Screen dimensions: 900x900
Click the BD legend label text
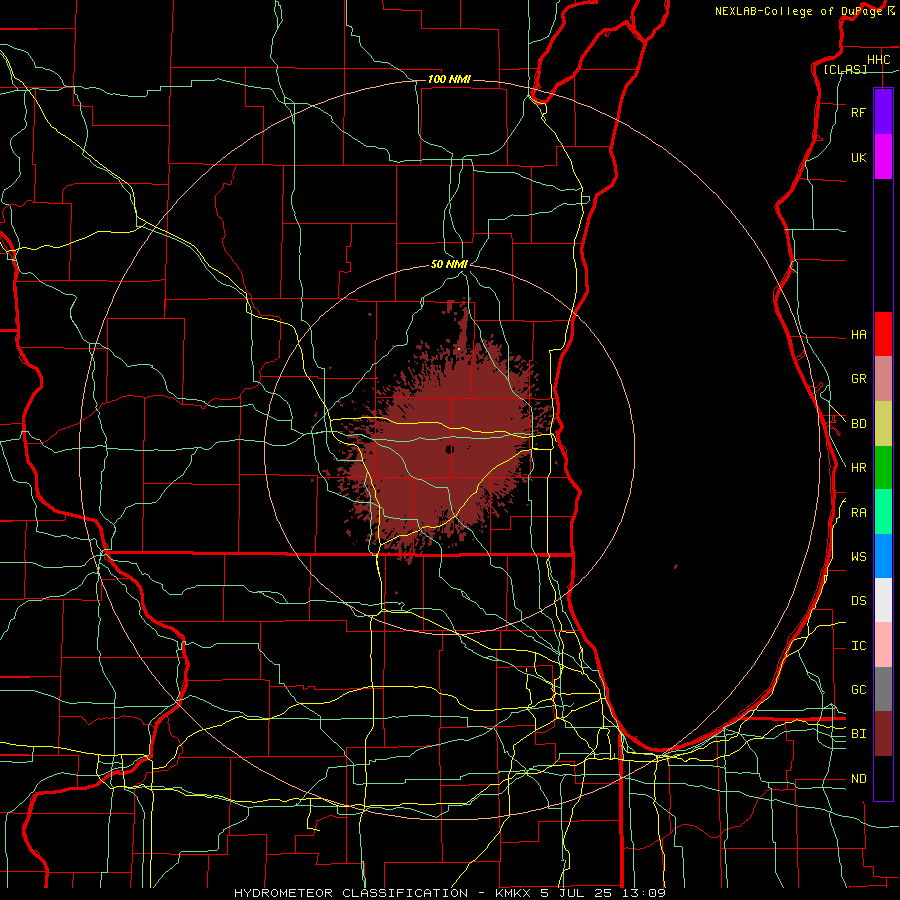tap(858, 424)
